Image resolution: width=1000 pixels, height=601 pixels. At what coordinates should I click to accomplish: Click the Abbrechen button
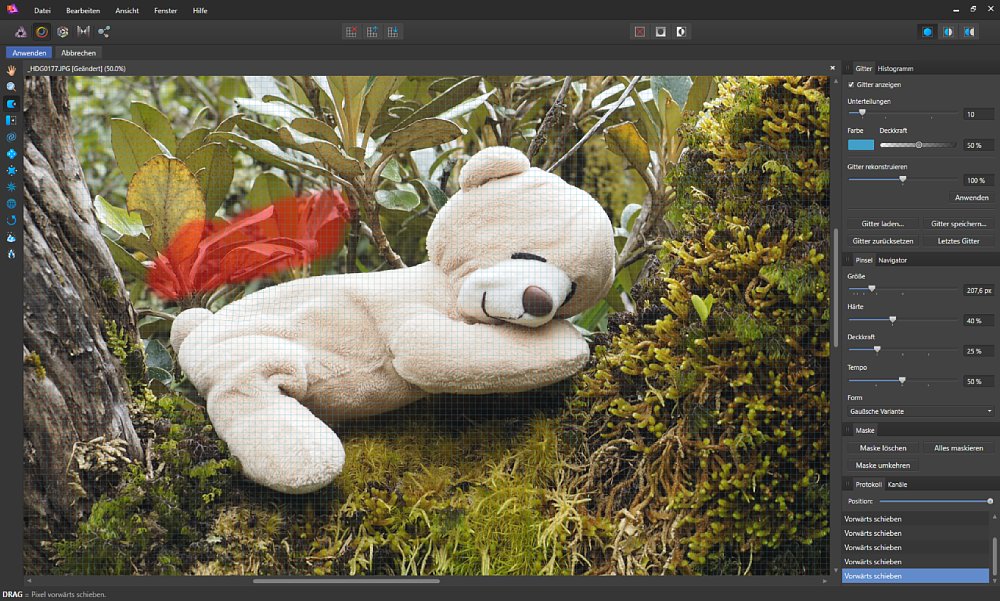[x=78, y=53]
